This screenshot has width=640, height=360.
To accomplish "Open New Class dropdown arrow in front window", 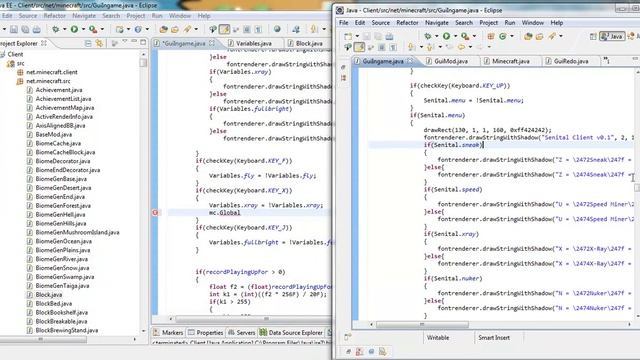I will (511, 36).
